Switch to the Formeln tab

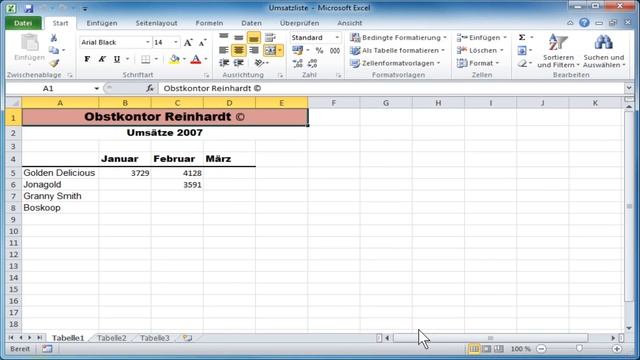pos(209,23)
